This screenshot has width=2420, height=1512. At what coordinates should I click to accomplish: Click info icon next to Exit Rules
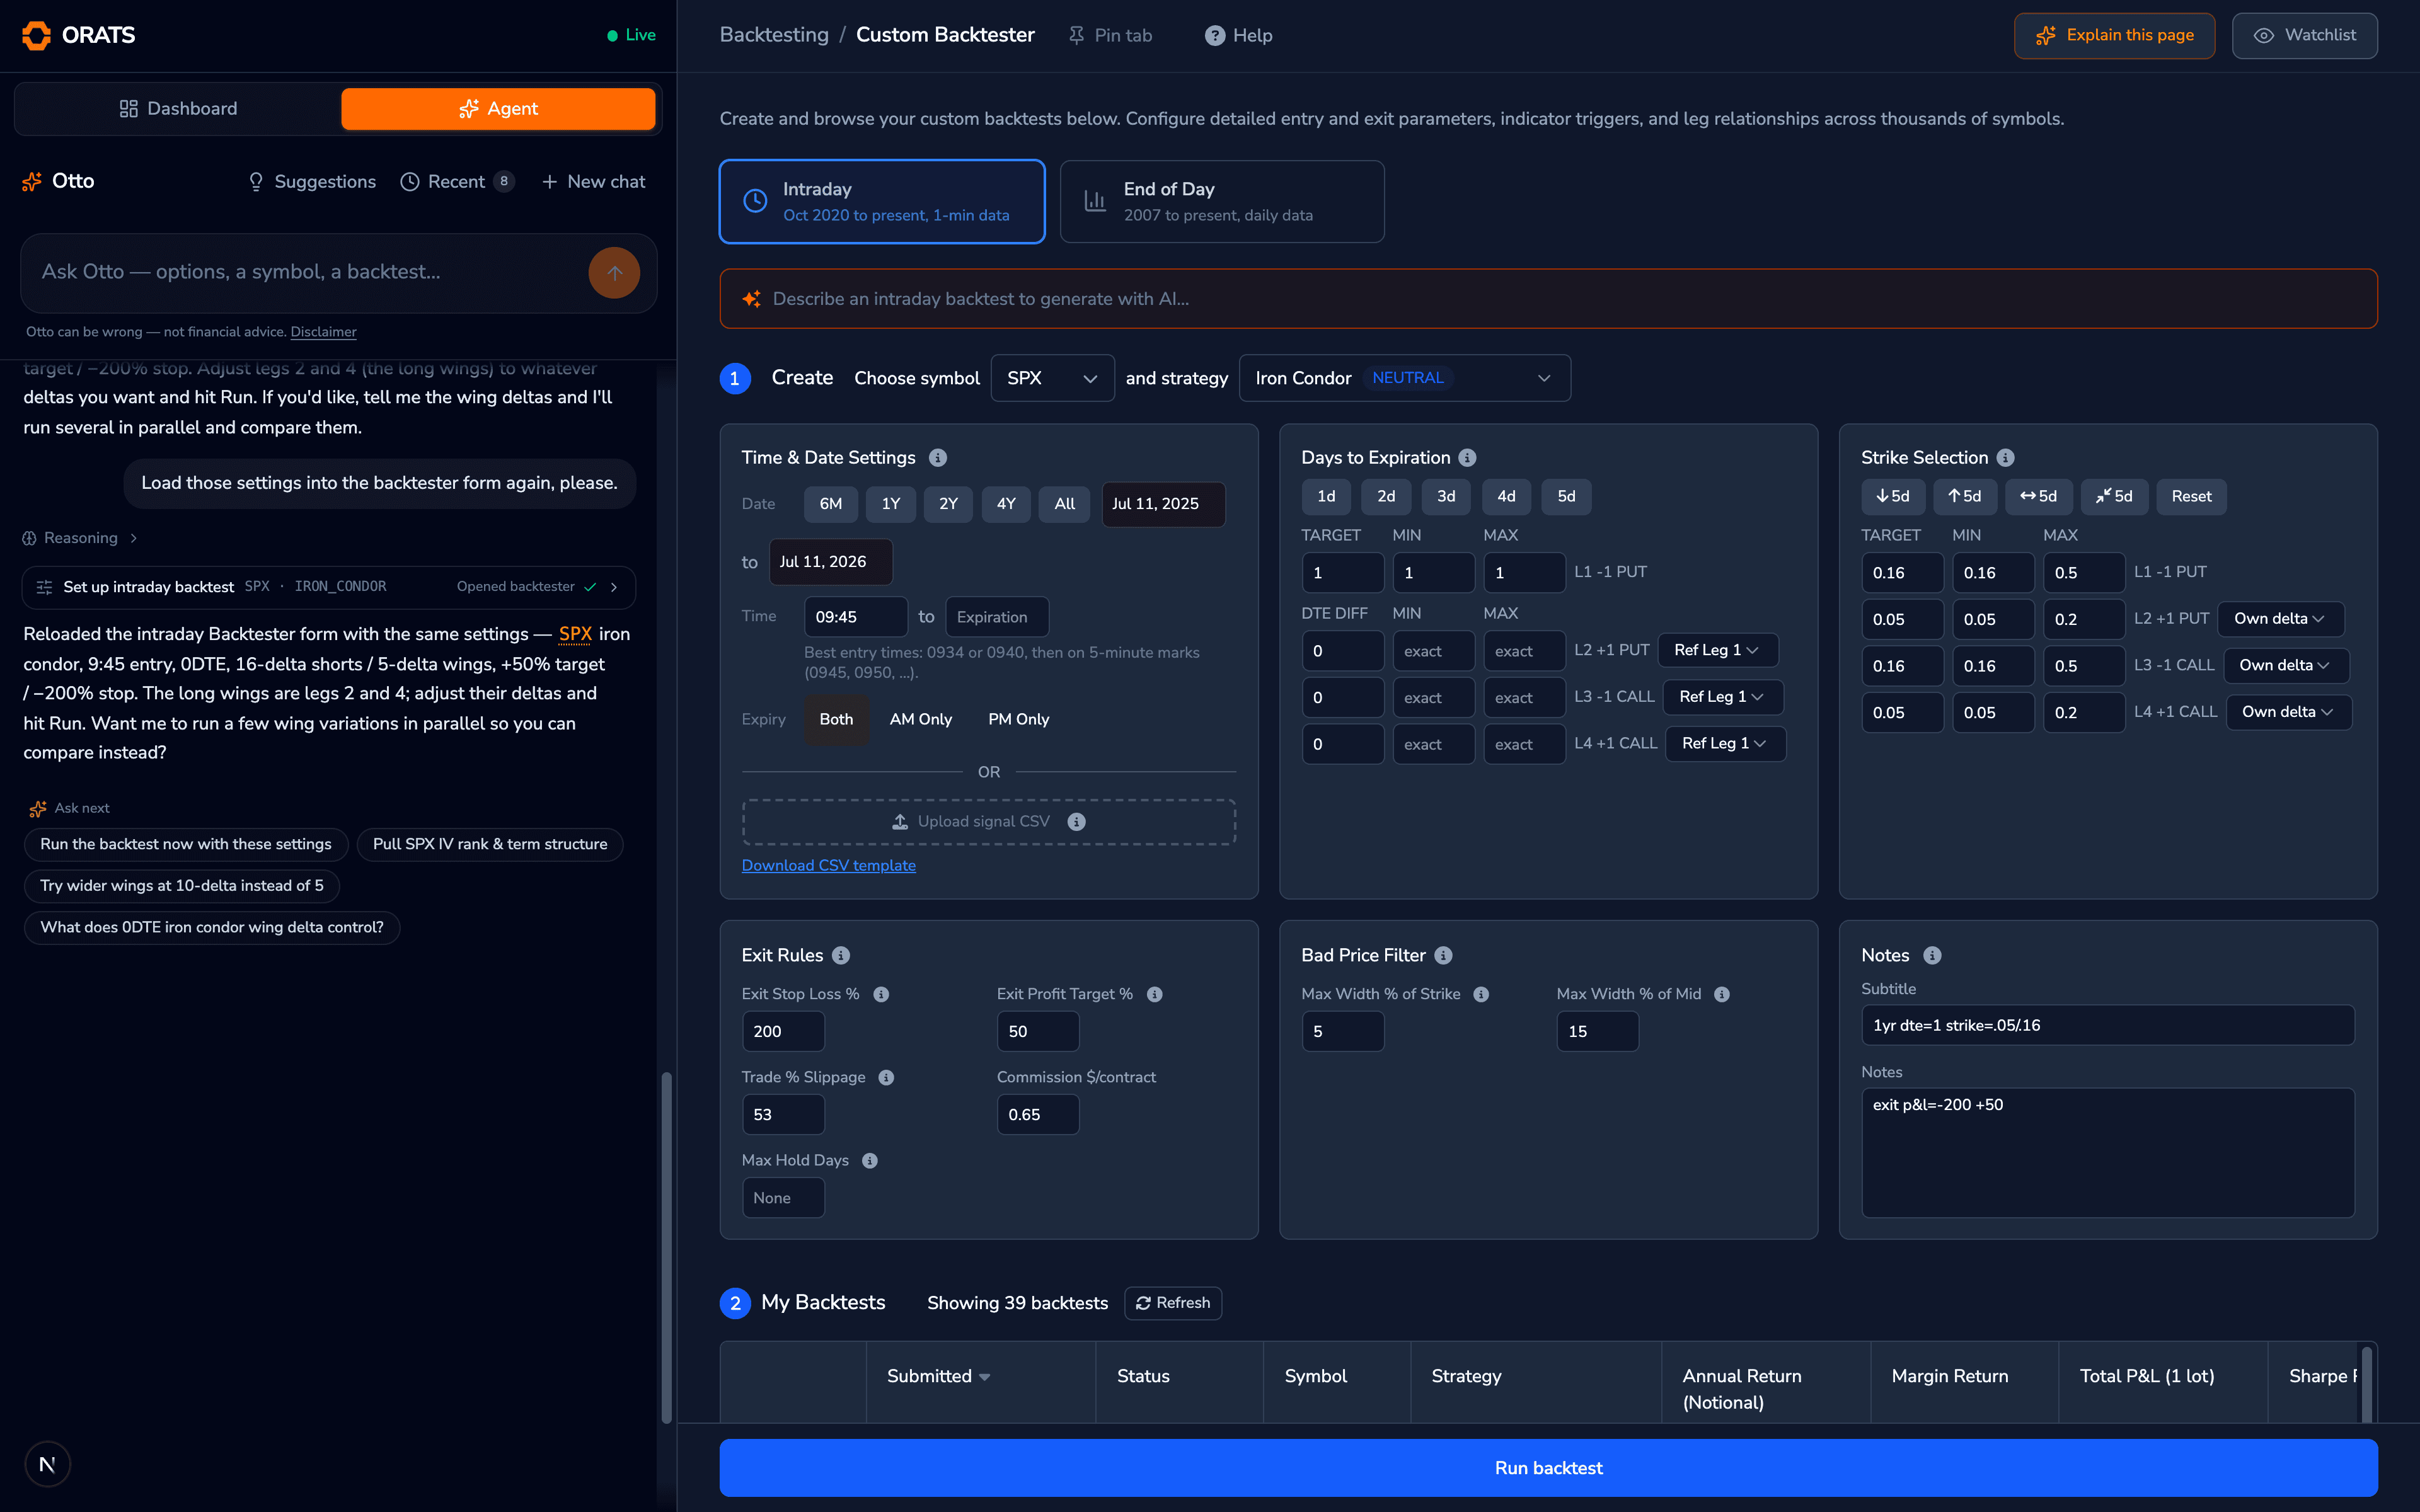point(841,955)
